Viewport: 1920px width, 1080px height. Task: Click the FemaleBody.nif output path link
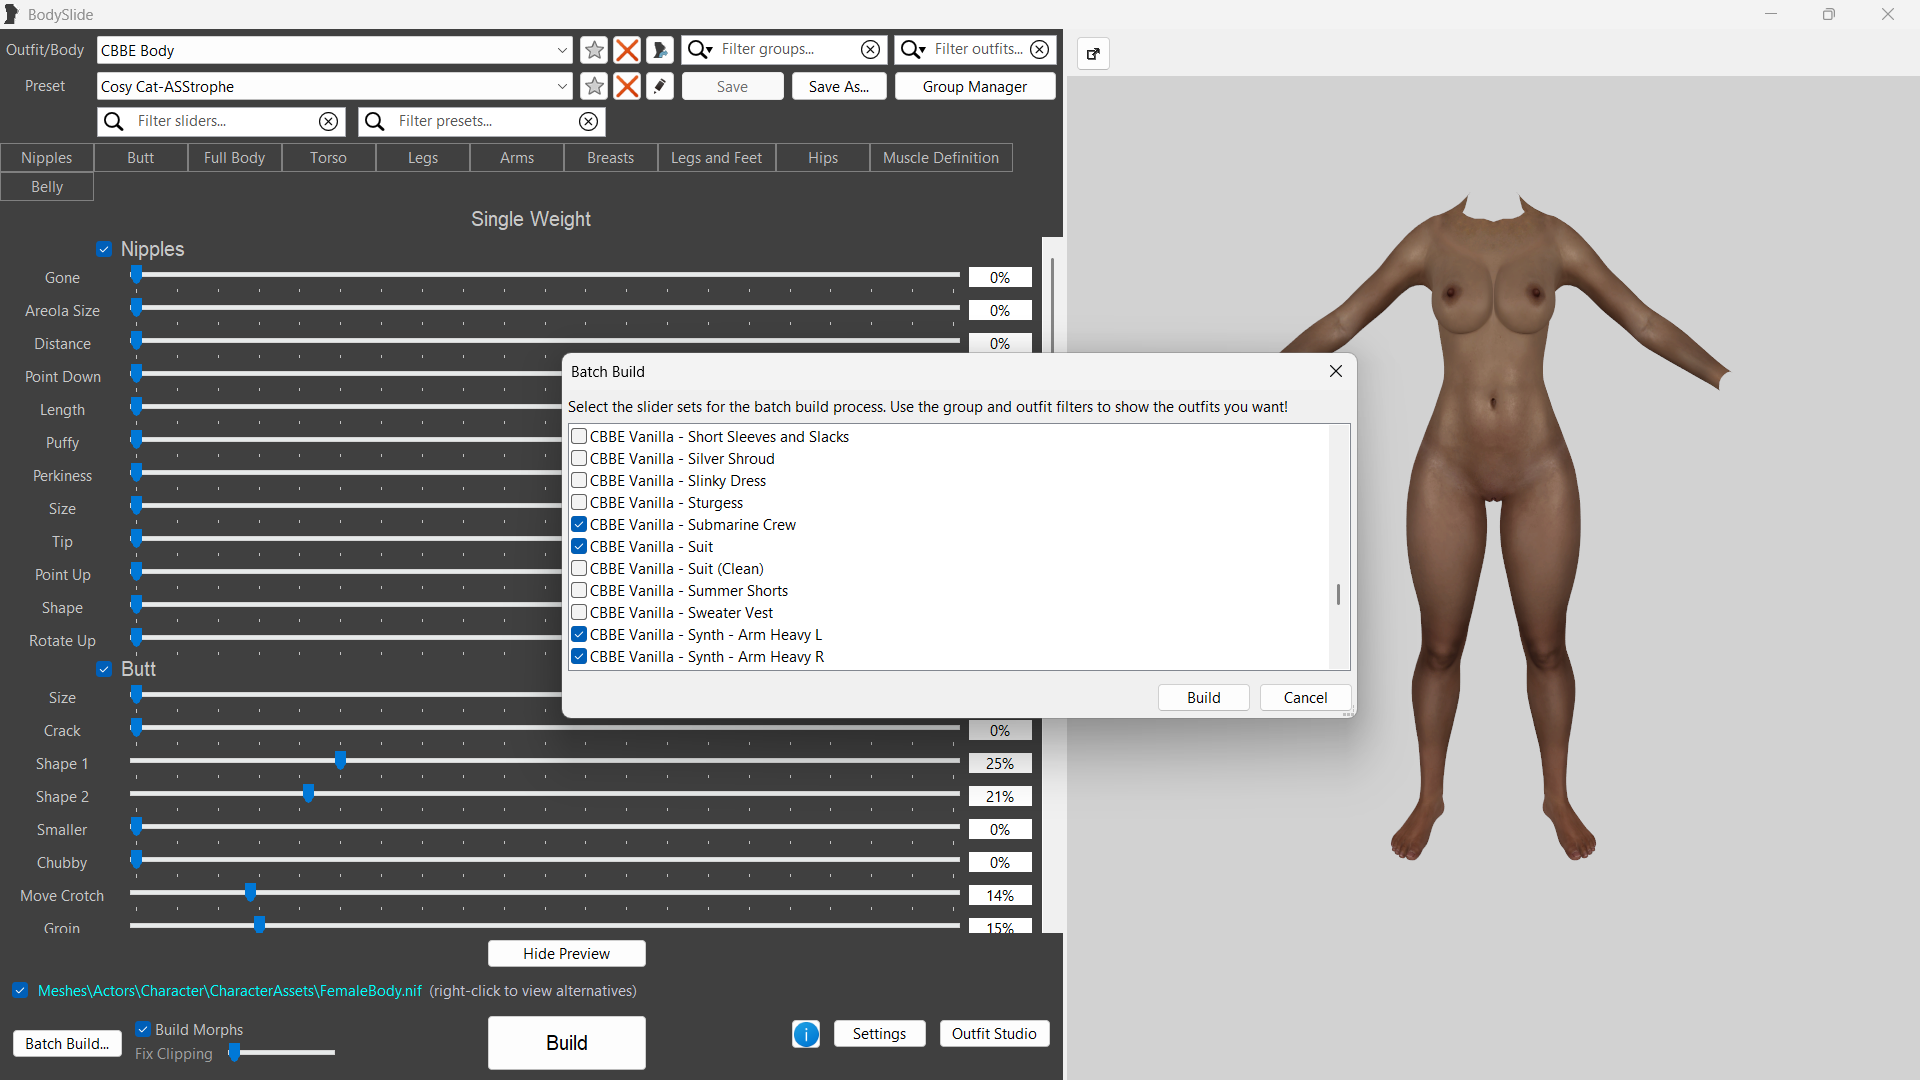[230, 990]
